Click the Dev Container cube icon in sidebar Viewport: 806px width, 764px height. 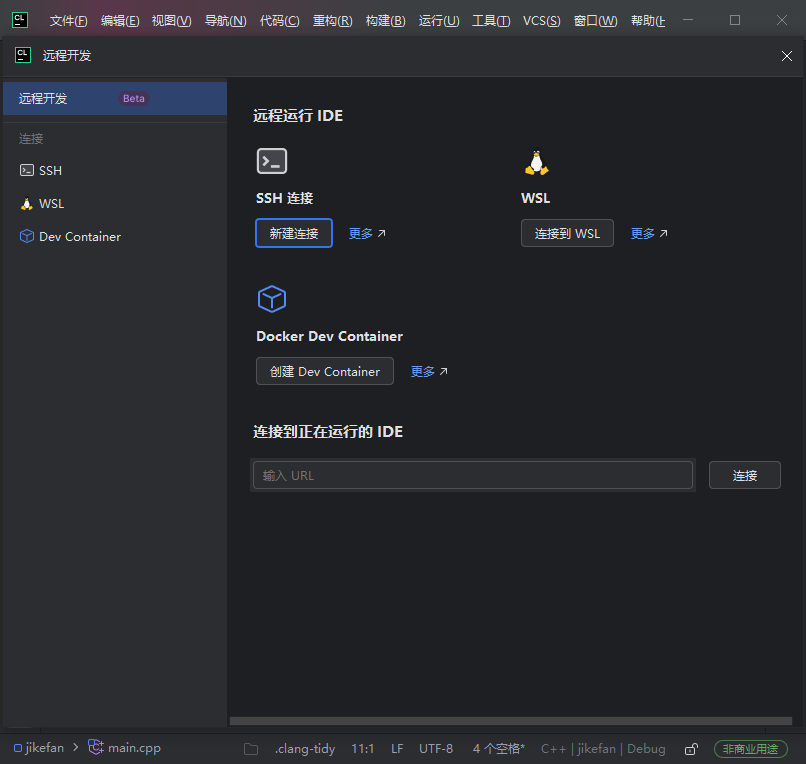click(x=27, y=237)
